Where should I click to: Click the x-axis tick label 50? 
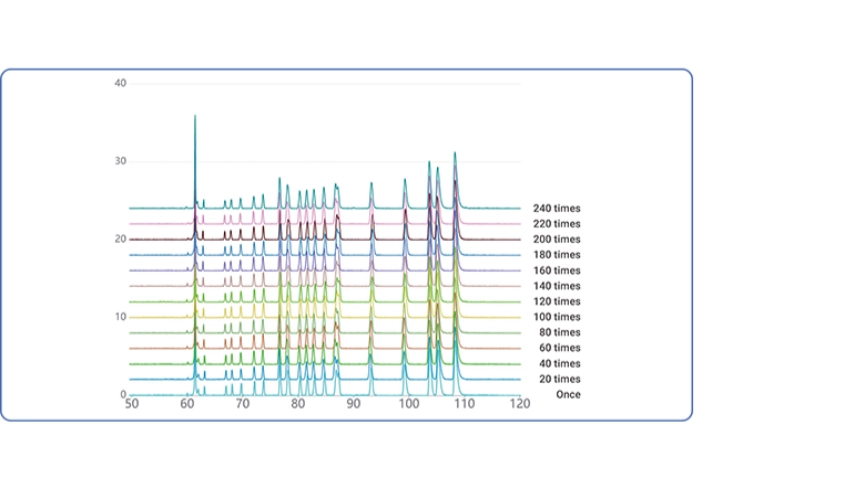[x=131, y=405]
